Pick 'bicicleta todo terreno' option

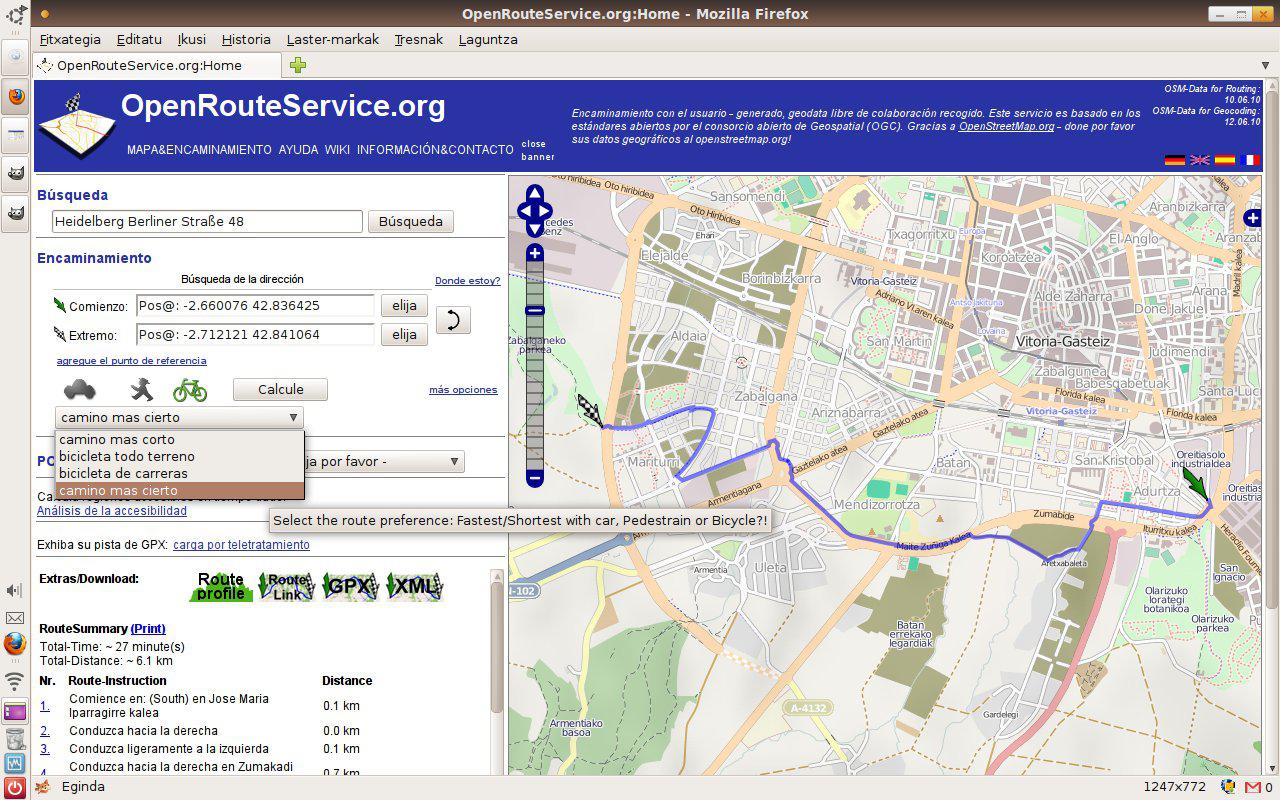click(127, 456)
